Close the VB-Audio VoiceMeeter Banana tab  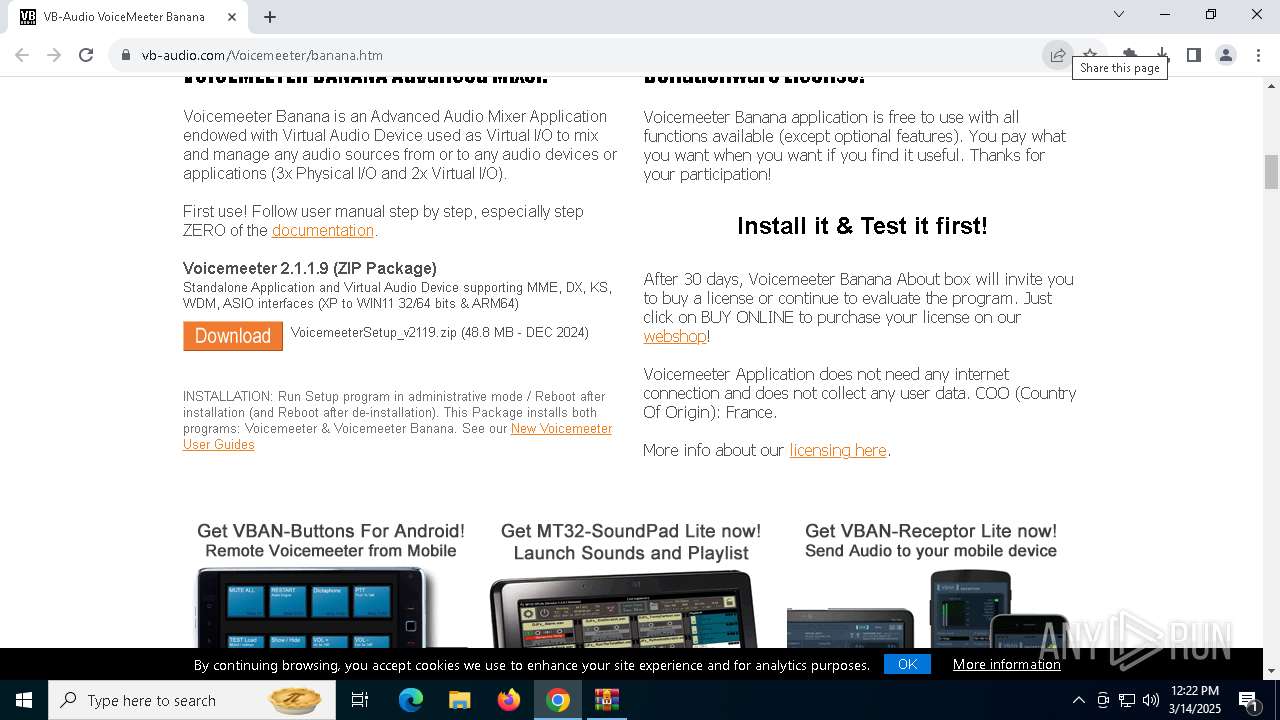coord(233,17)
